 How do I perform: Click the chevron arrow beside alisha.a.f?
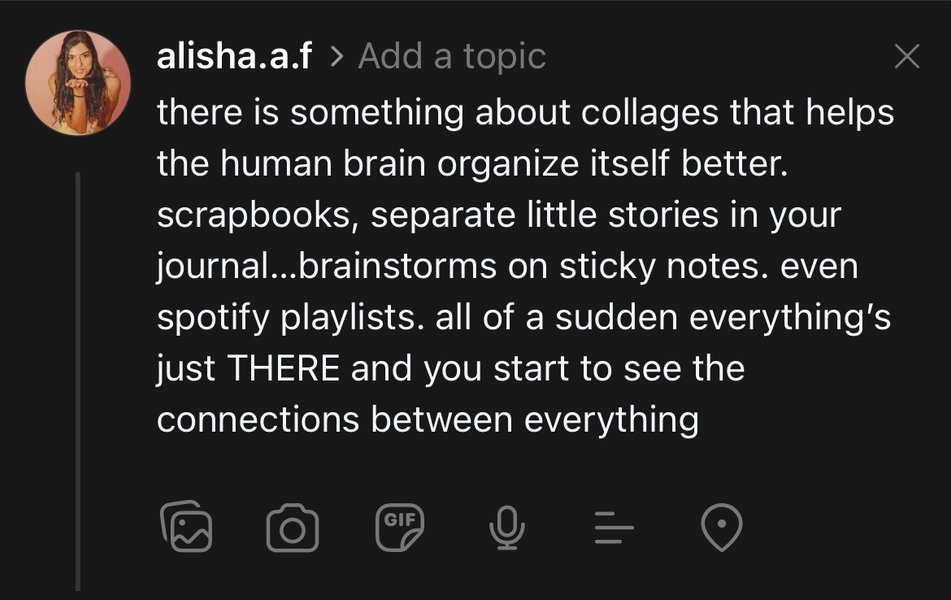tap(336, 57)
